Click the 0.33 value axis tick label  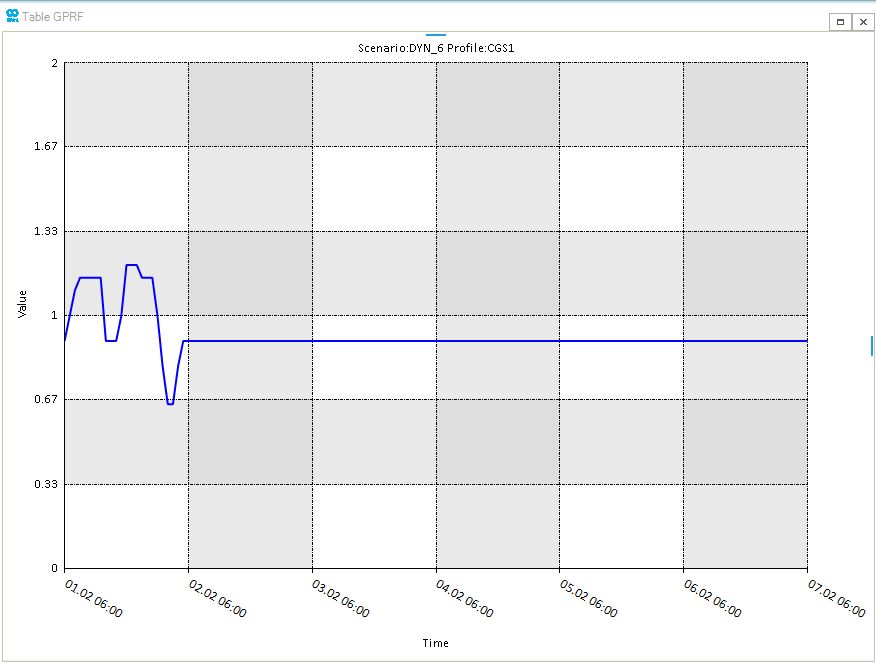[46, 484]
